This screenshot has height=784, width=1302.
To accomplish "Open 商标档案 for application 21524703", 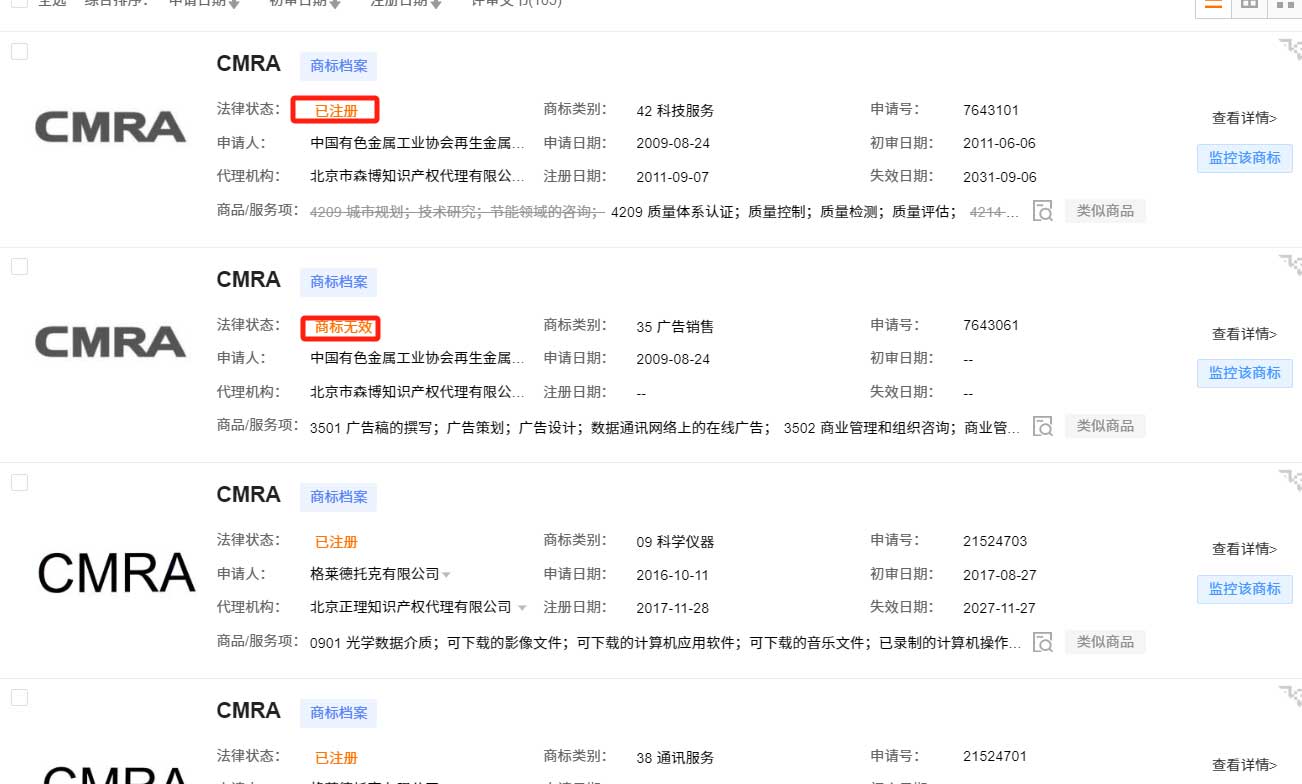I will click(x=339, y=497).
